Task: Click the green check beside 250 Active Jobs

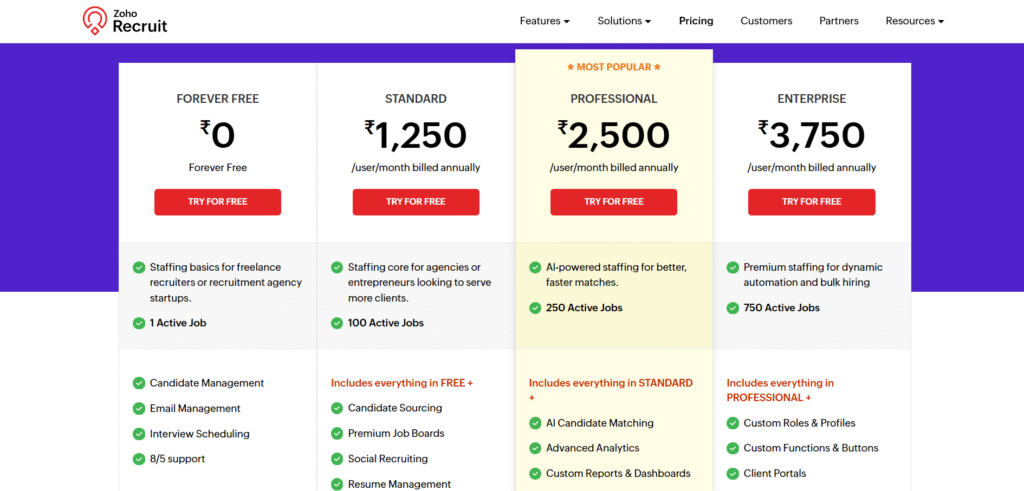Action: [x=535, y=308]
